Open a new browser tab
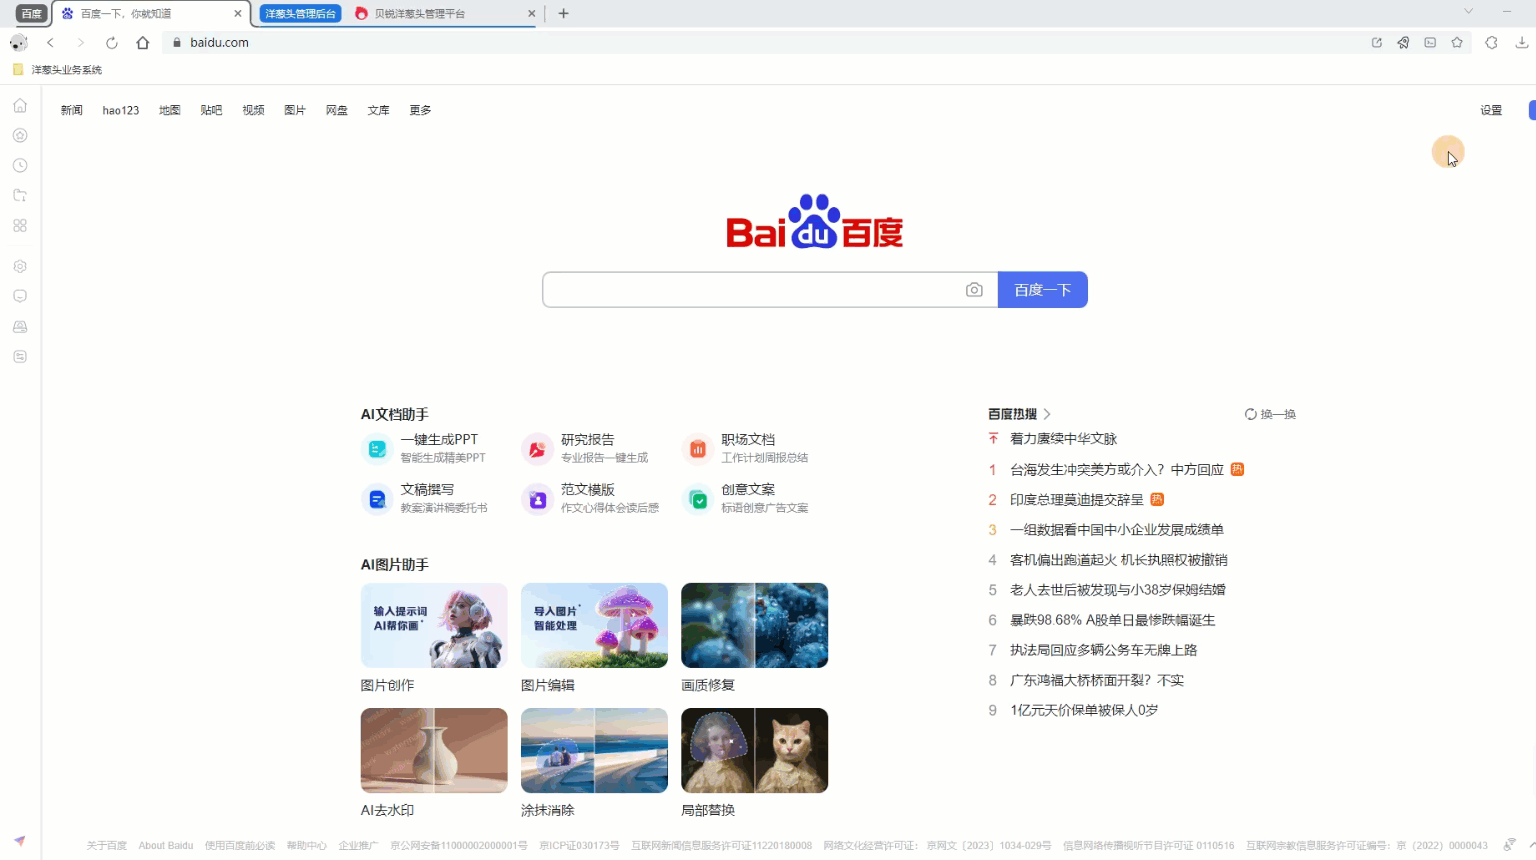Viewport: 1536px width, 860px height. pos(563,13)
